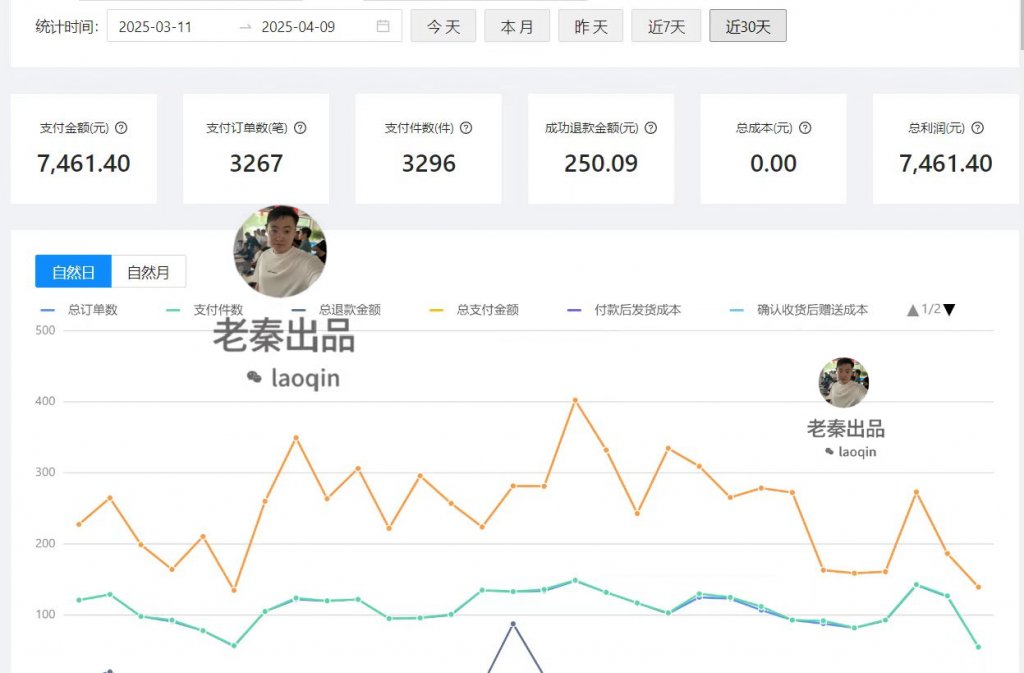Open the calendar icon in date picker
The image size is (1024, 673).
(x=383, y=26)
